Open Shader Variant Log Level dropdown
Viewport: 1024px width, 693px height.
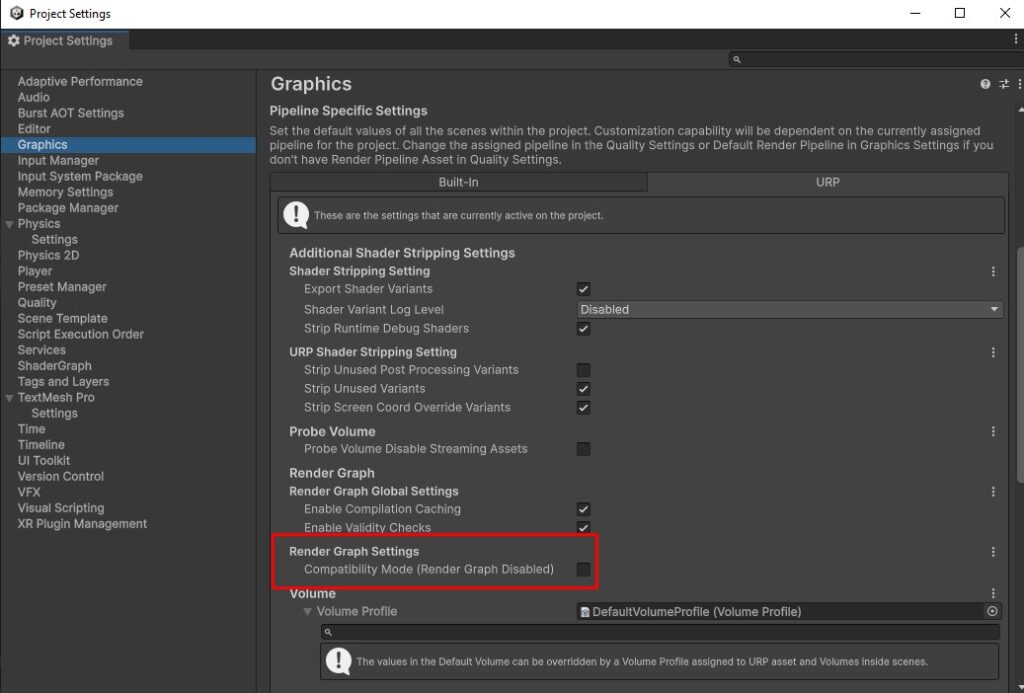789,310
